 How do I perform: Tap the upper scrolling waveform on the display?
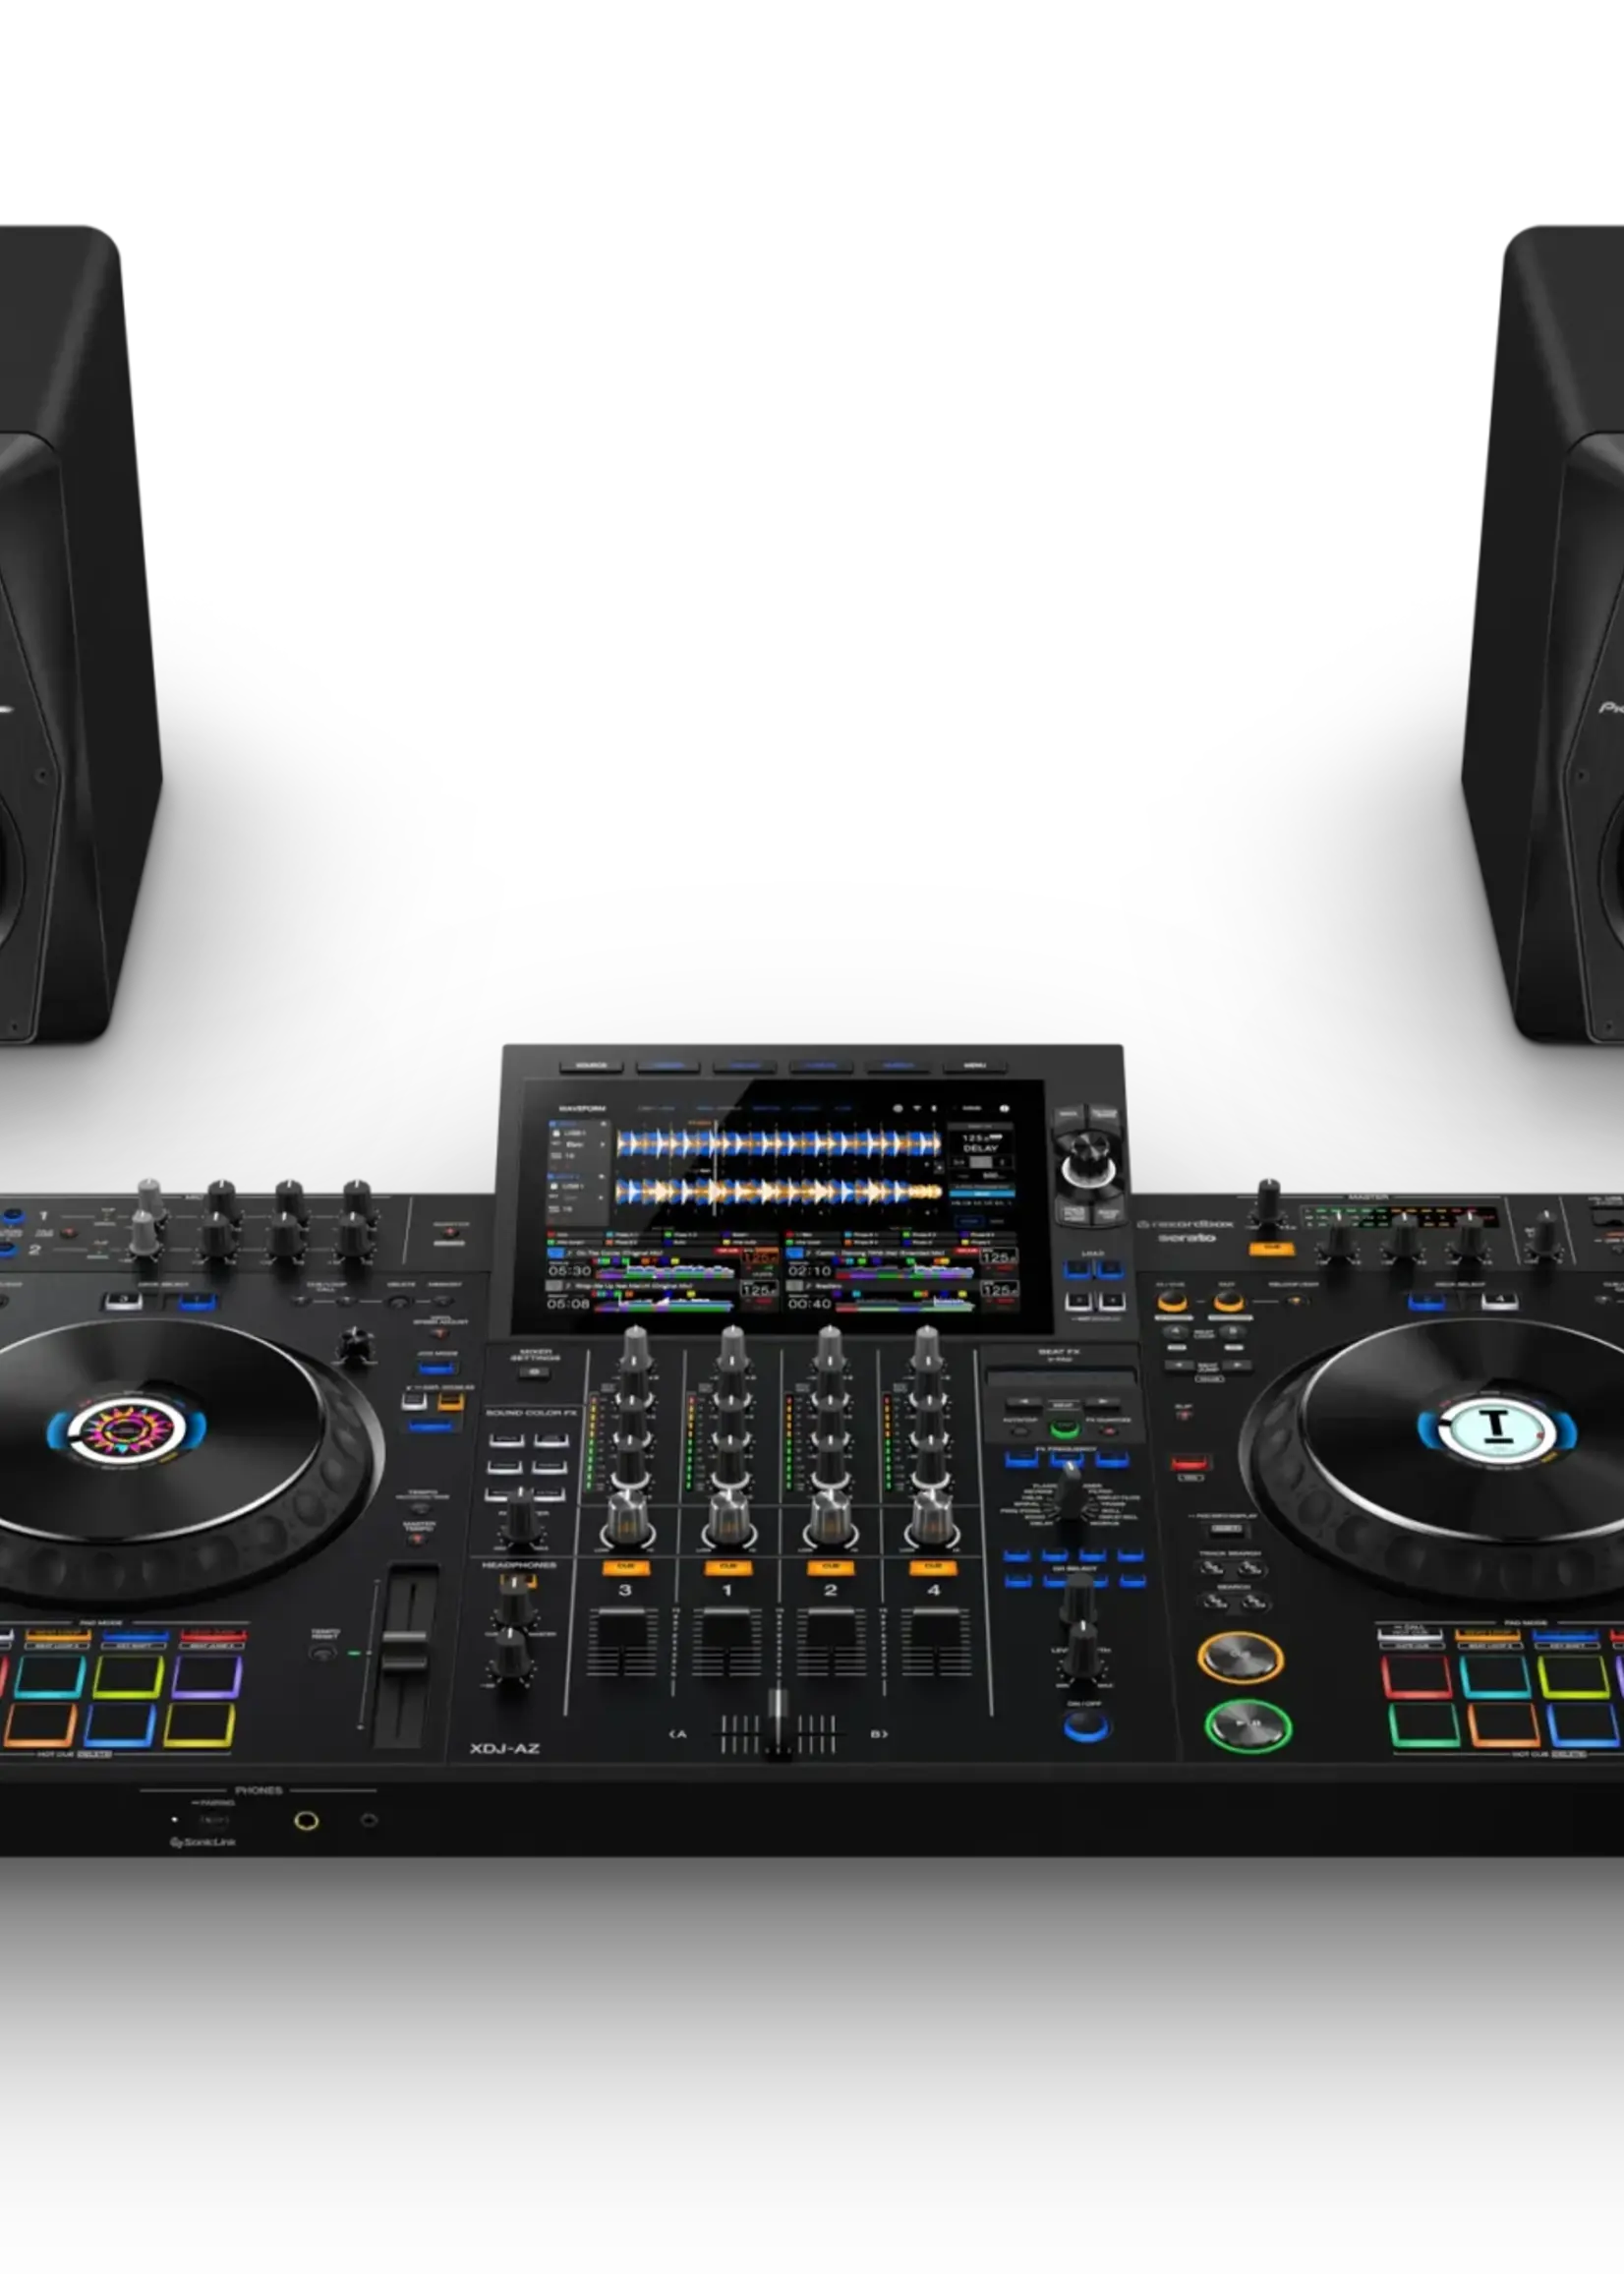pos(778,1144)
